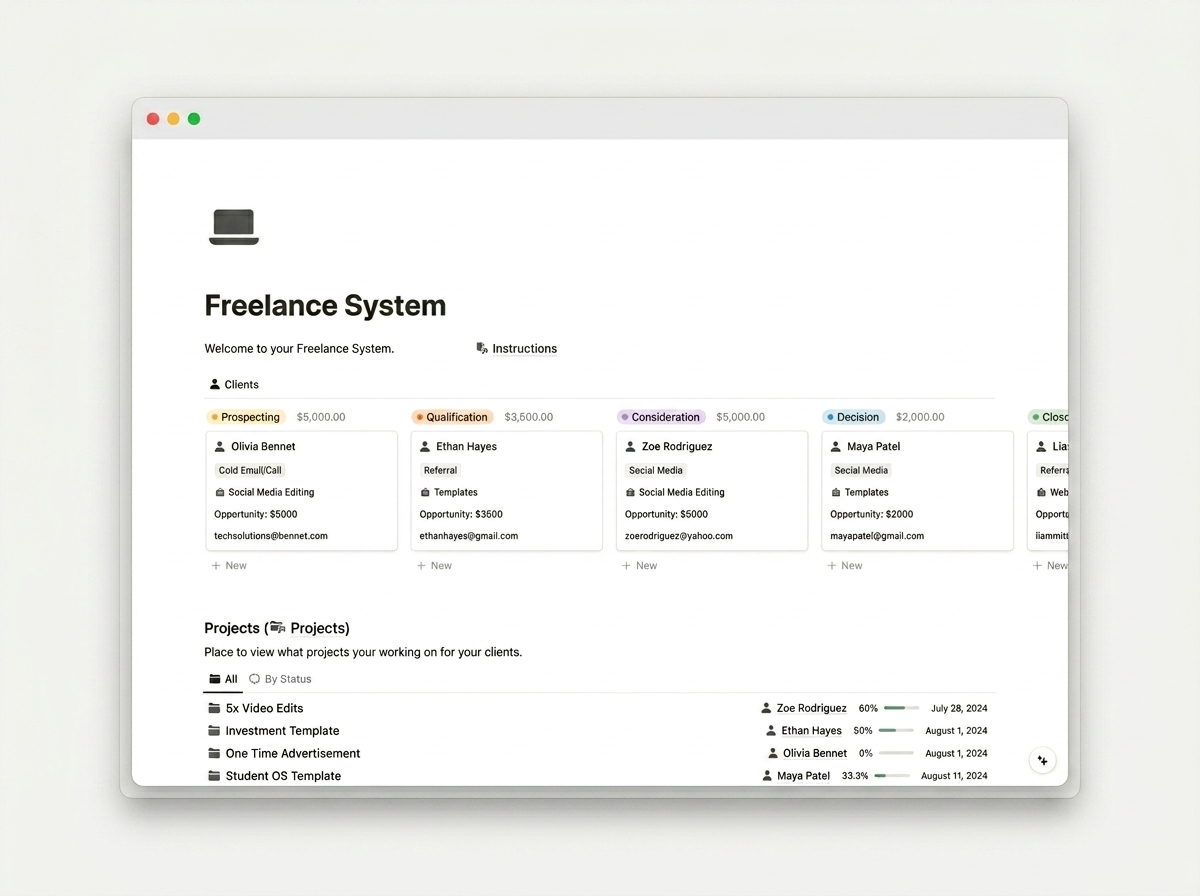Click zoerodriguez@yahoo.com email
The image size is (1200, 896).
679,536
